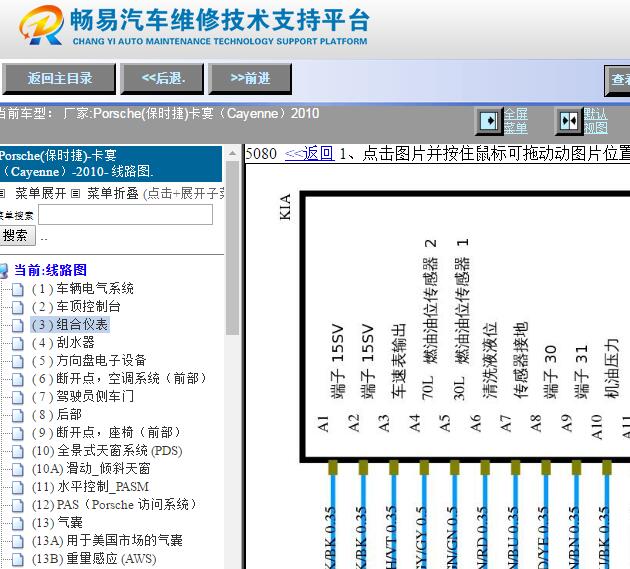The height and width of the screenshot is (569, 630).
Task: Click page icon beside 滑动_倾斜天窗
Action: tap(17, 469)
